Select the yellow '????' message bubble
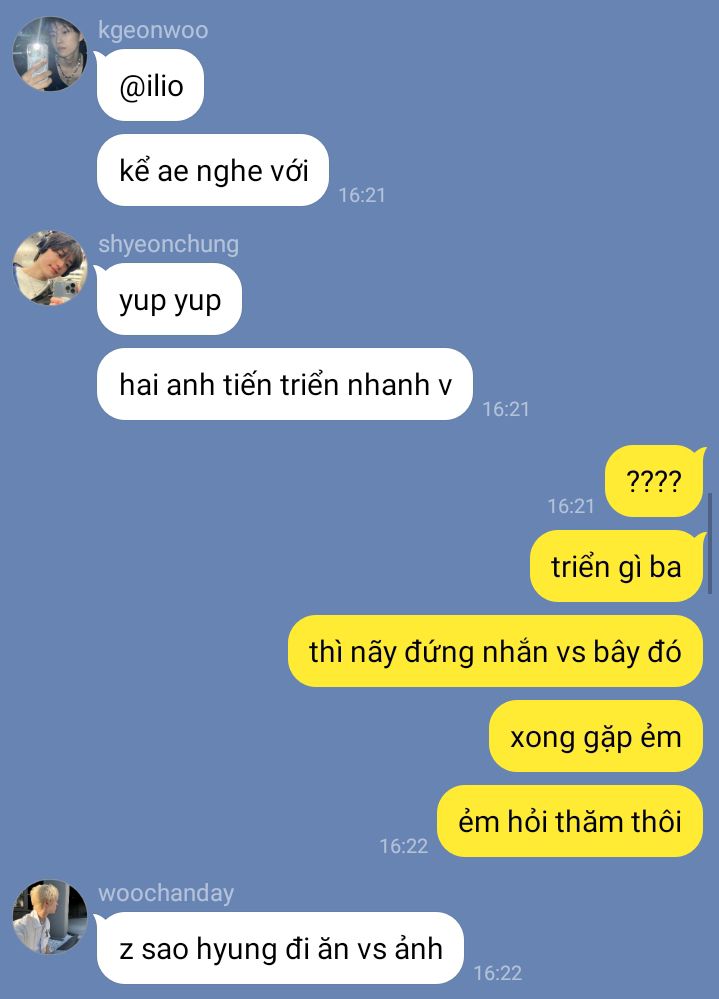Image resolution: width=719 pixels, height=999 pixels. 655,481
